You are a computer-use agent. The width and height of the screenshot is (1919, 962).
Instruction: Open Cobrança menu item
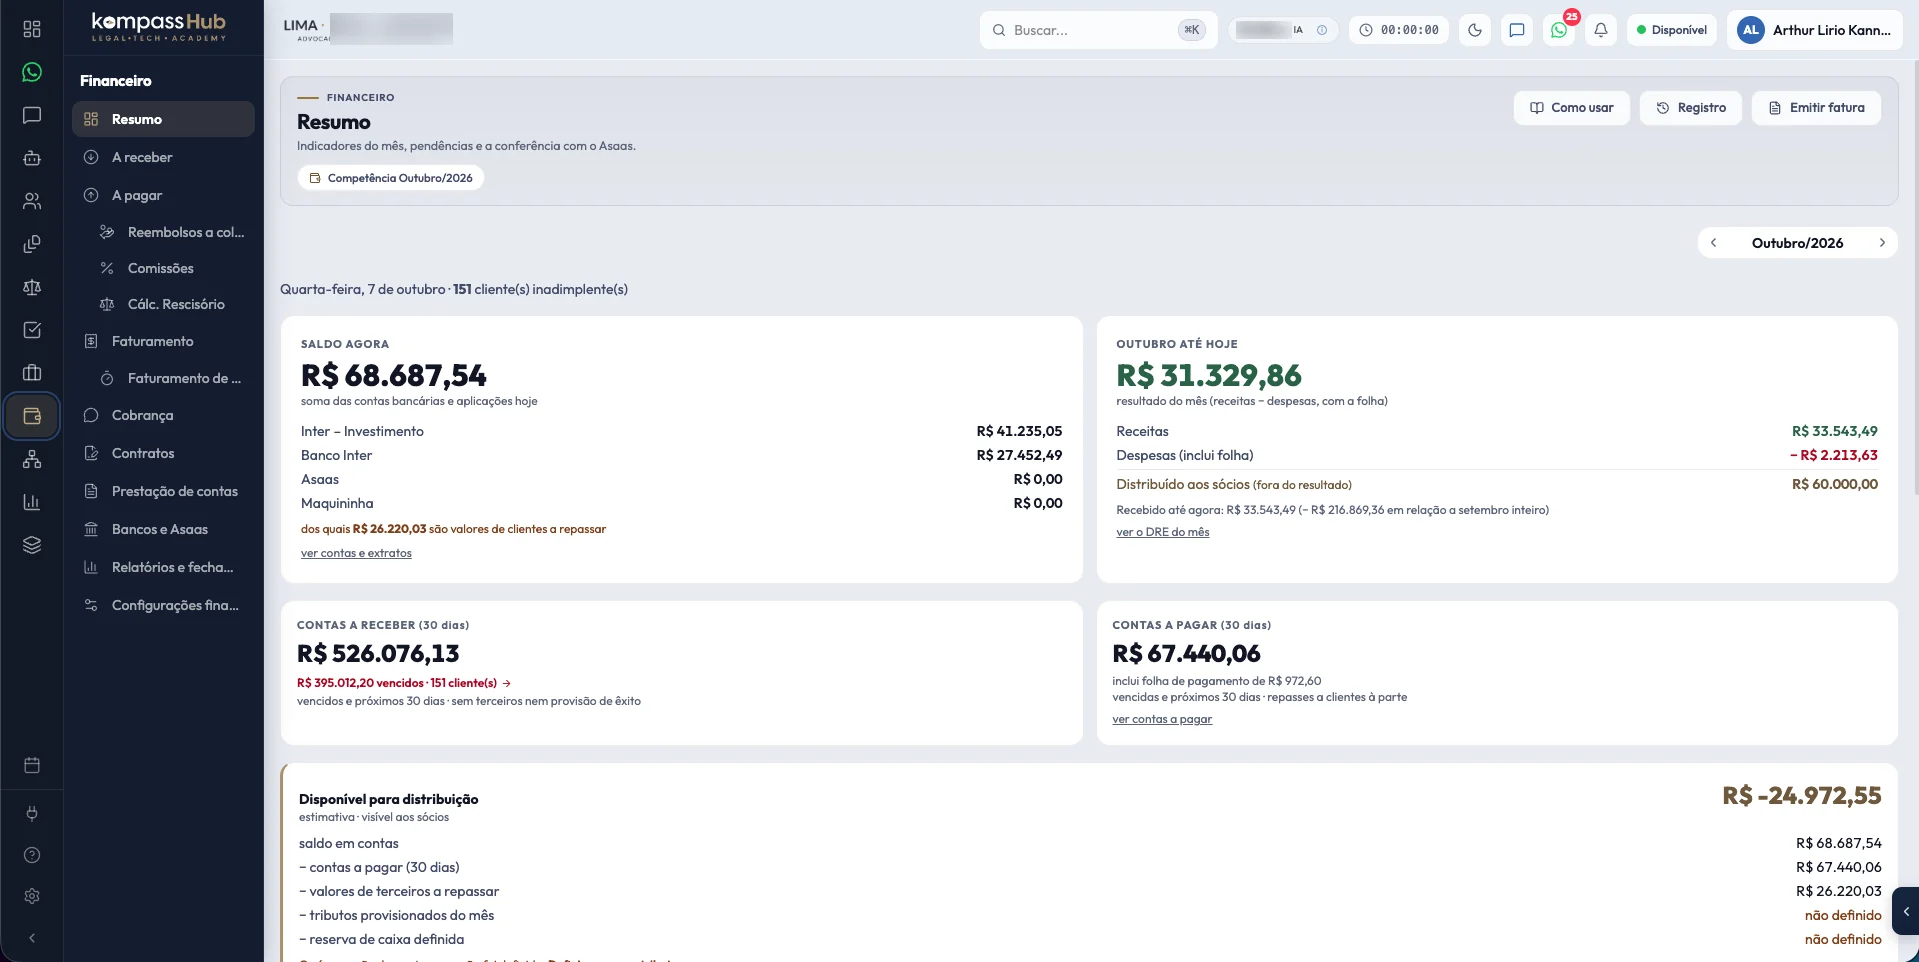coord(163,415)
